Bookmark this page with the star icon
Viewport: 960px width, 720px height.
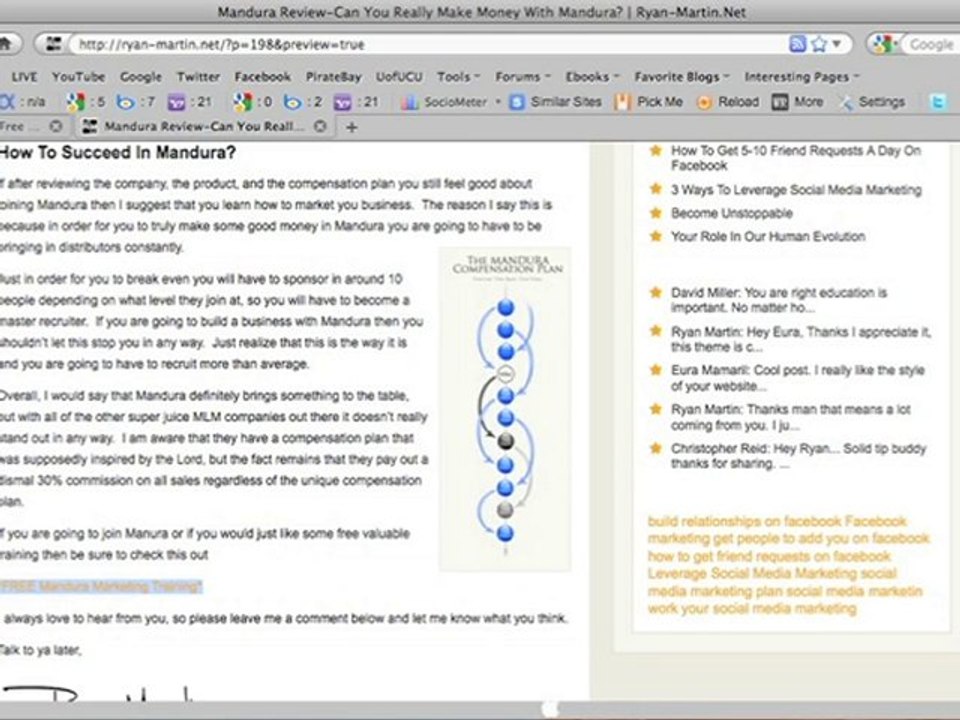pos(819,44)
